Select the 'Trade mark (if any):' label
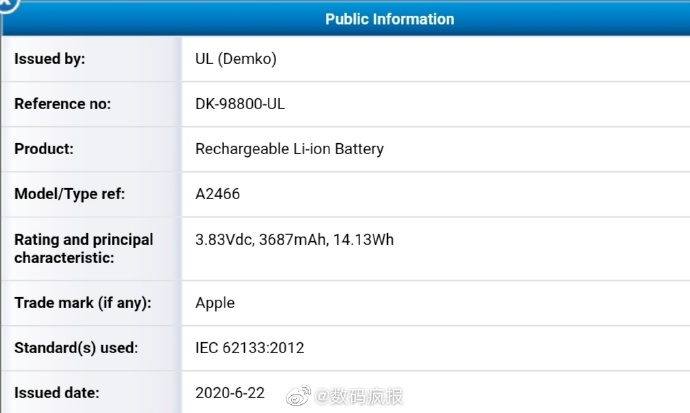 (x=82, y=302)
